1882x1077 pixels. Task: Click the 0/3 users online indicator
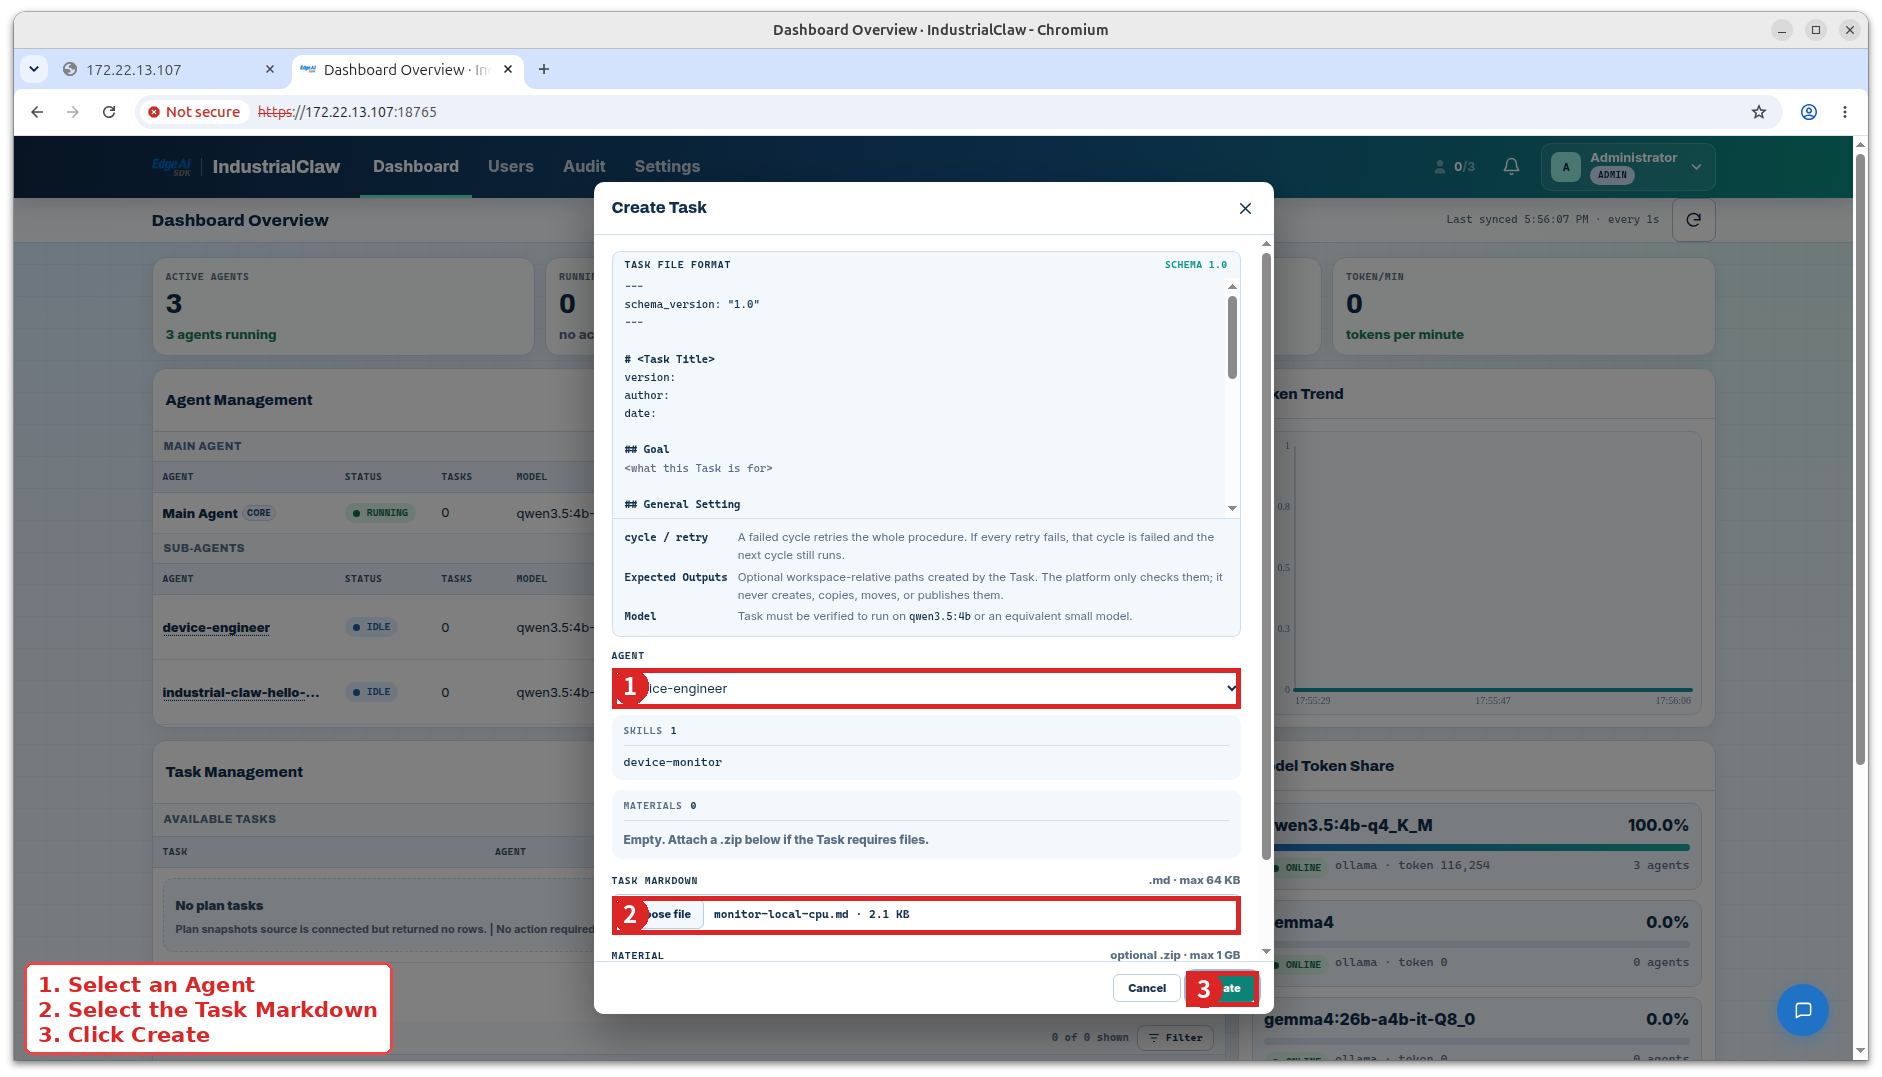click(x=1454, y=167)
